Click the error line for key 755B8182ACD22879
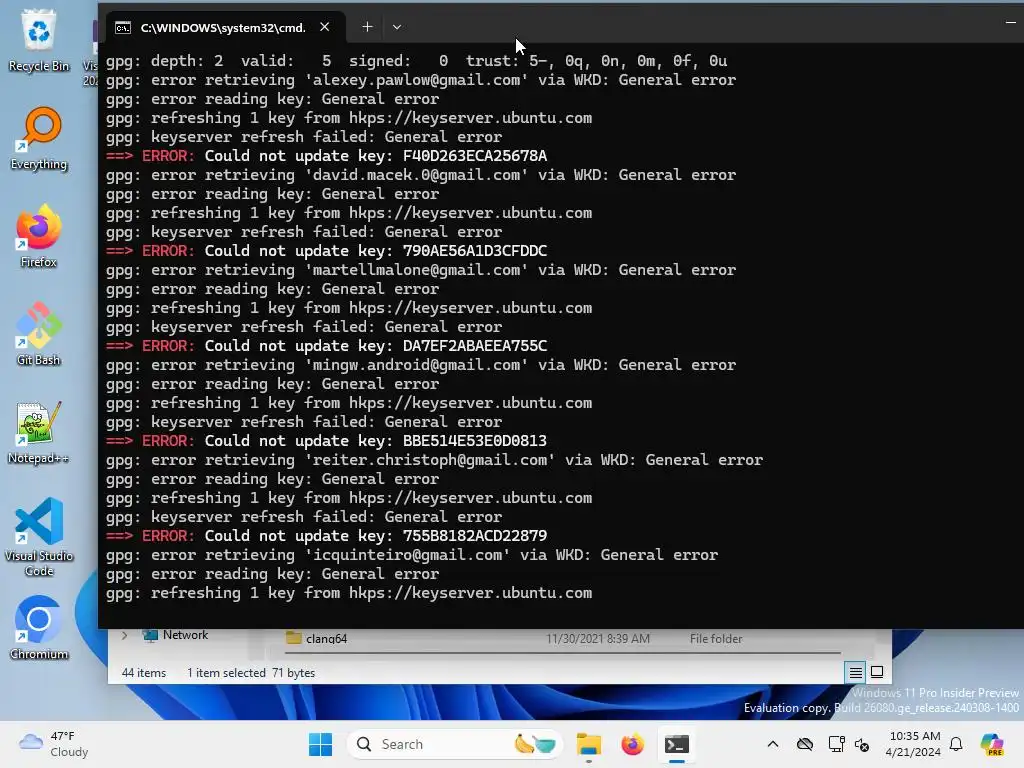This screenshot has height=768, width=1024. pyautogui.click(x=327, y=536)
